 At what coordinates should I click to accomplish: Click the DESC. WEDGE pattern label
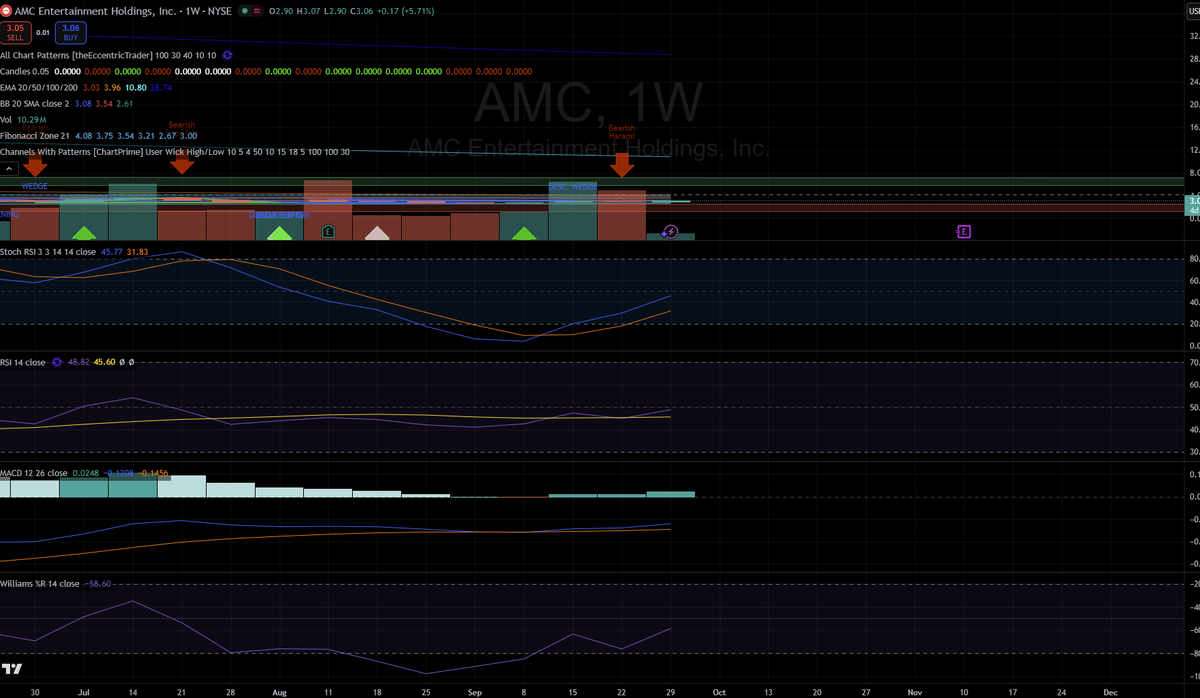573,187
